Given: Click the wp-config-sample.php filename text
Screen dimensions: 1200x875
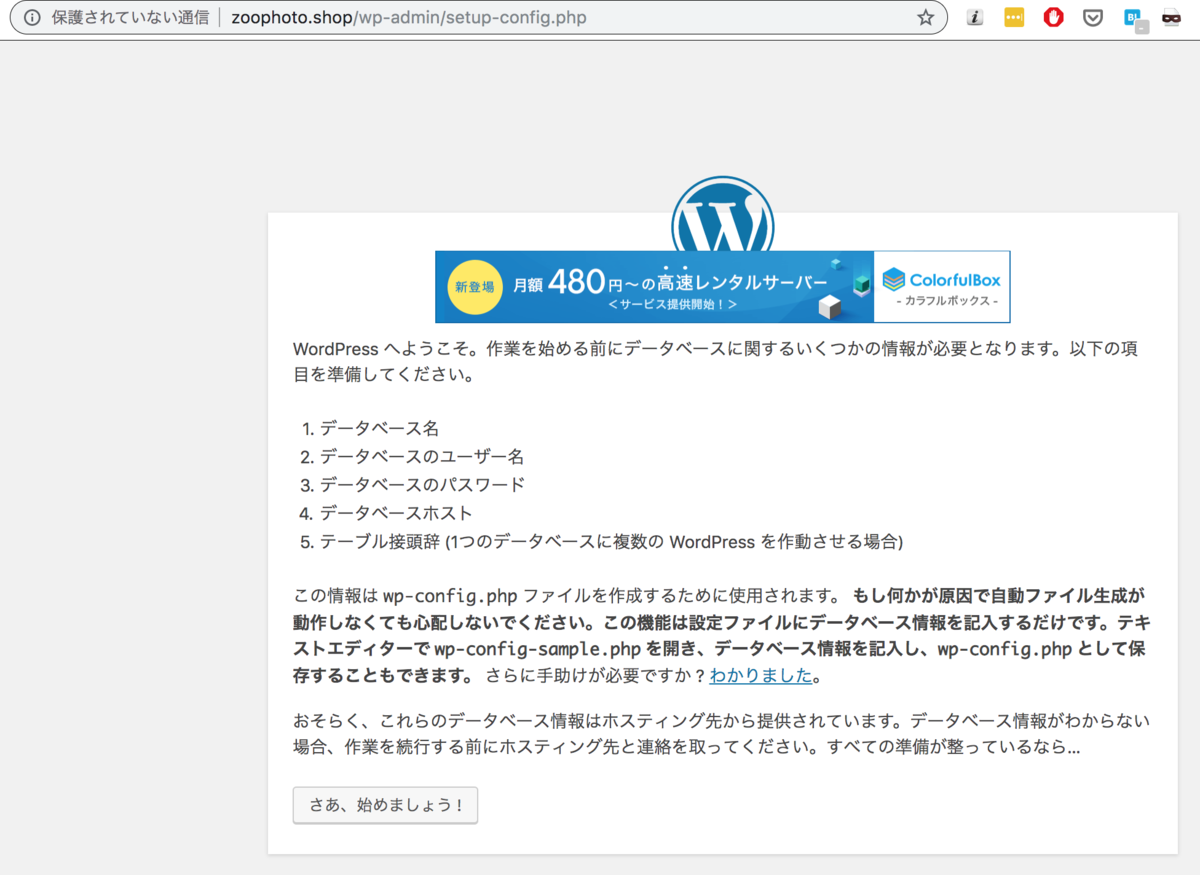Looking at the screenshot, I should pyautogui.click(x=537, y=648).
